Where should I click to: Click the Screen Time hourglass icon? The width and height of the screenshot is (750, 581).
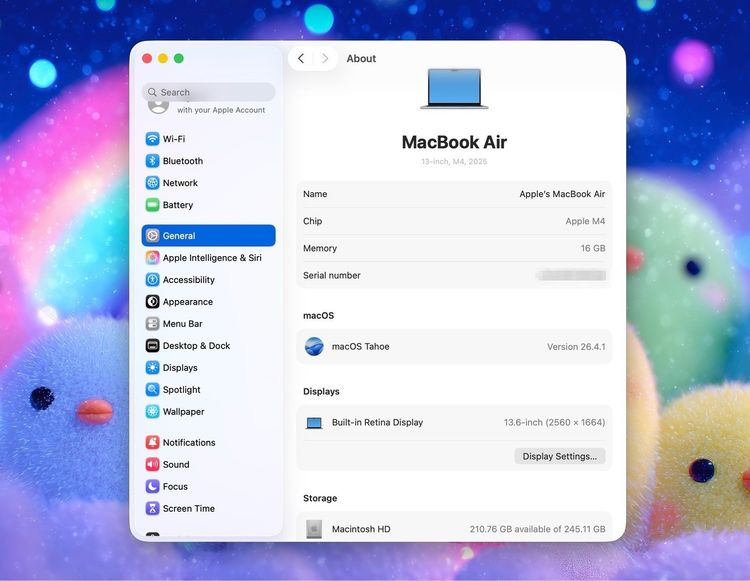click(x=152, y=508)
